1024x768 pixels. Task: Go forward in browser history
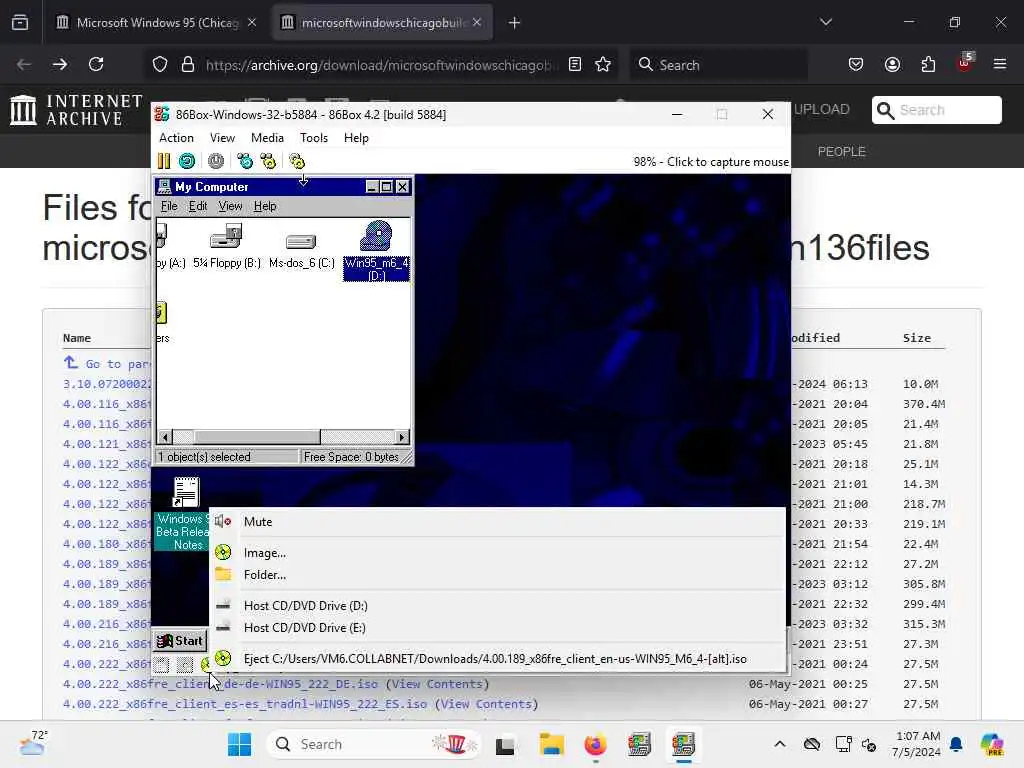tap(60, 65)
